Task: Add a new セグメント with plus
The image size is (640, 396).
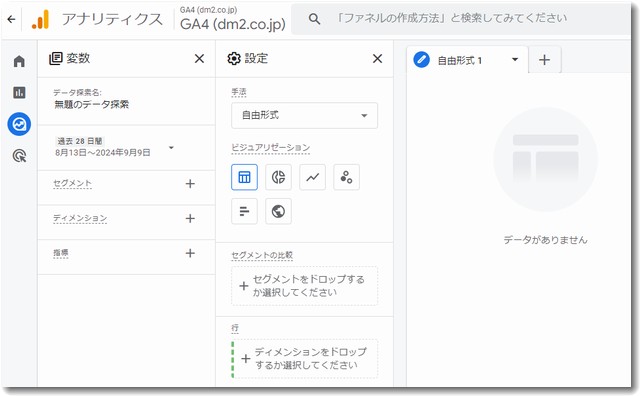Action: point(190,184)
